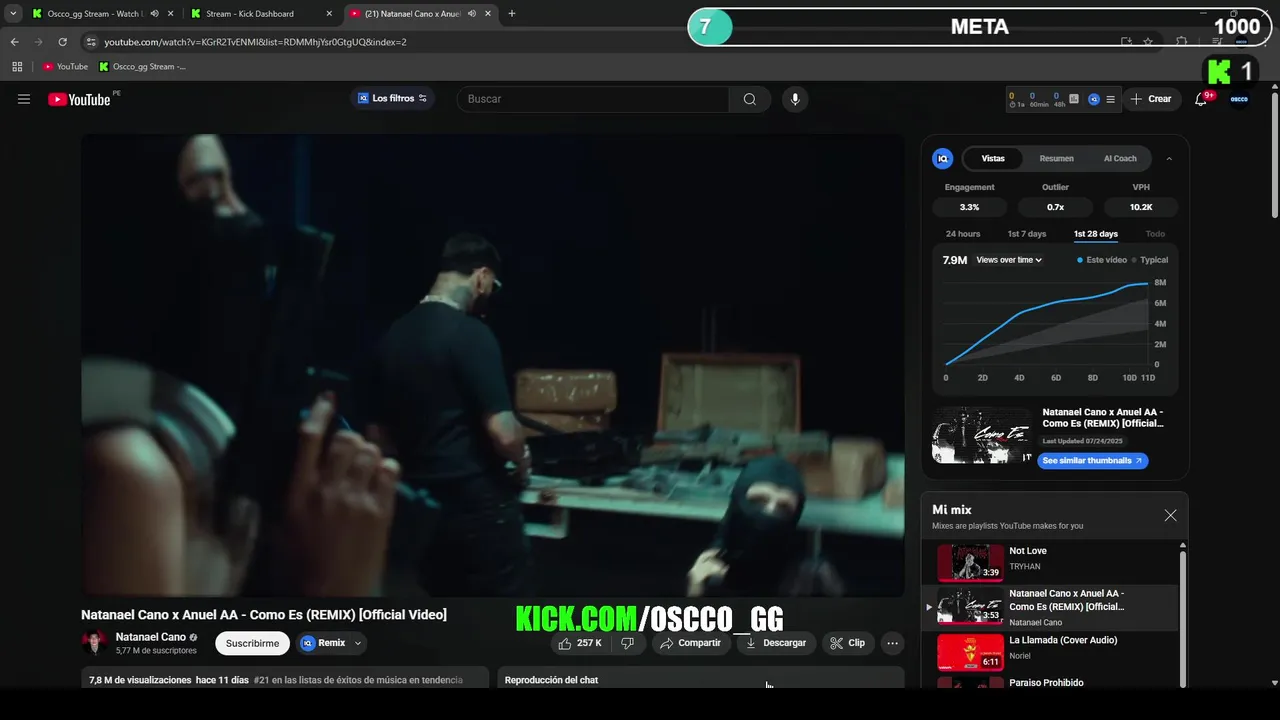Switch to the Resumen tab
1280x720 pixels.
[1056, 158]
